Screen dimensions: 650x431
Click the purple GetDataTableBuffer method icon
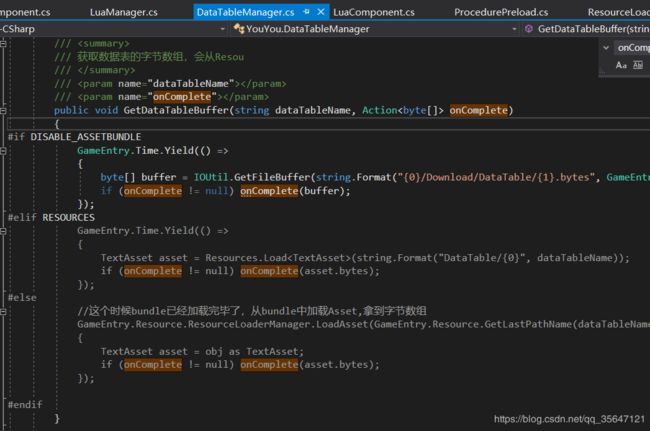pyautogui.click(x=529, y=29)
